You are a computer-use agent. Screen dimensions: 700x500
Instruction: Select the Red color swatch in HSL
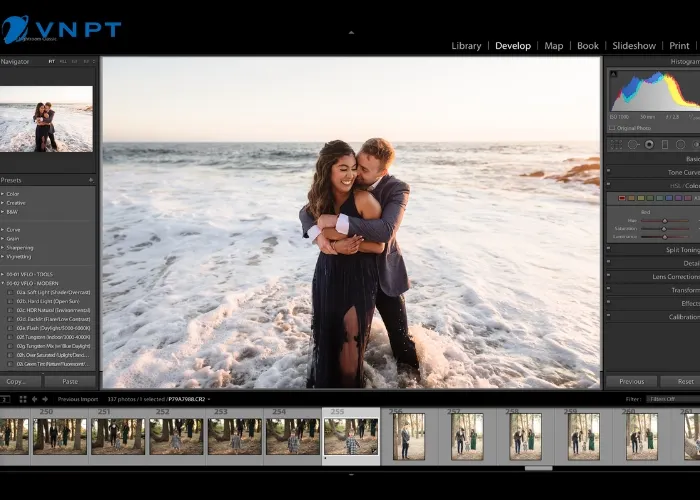622,198
